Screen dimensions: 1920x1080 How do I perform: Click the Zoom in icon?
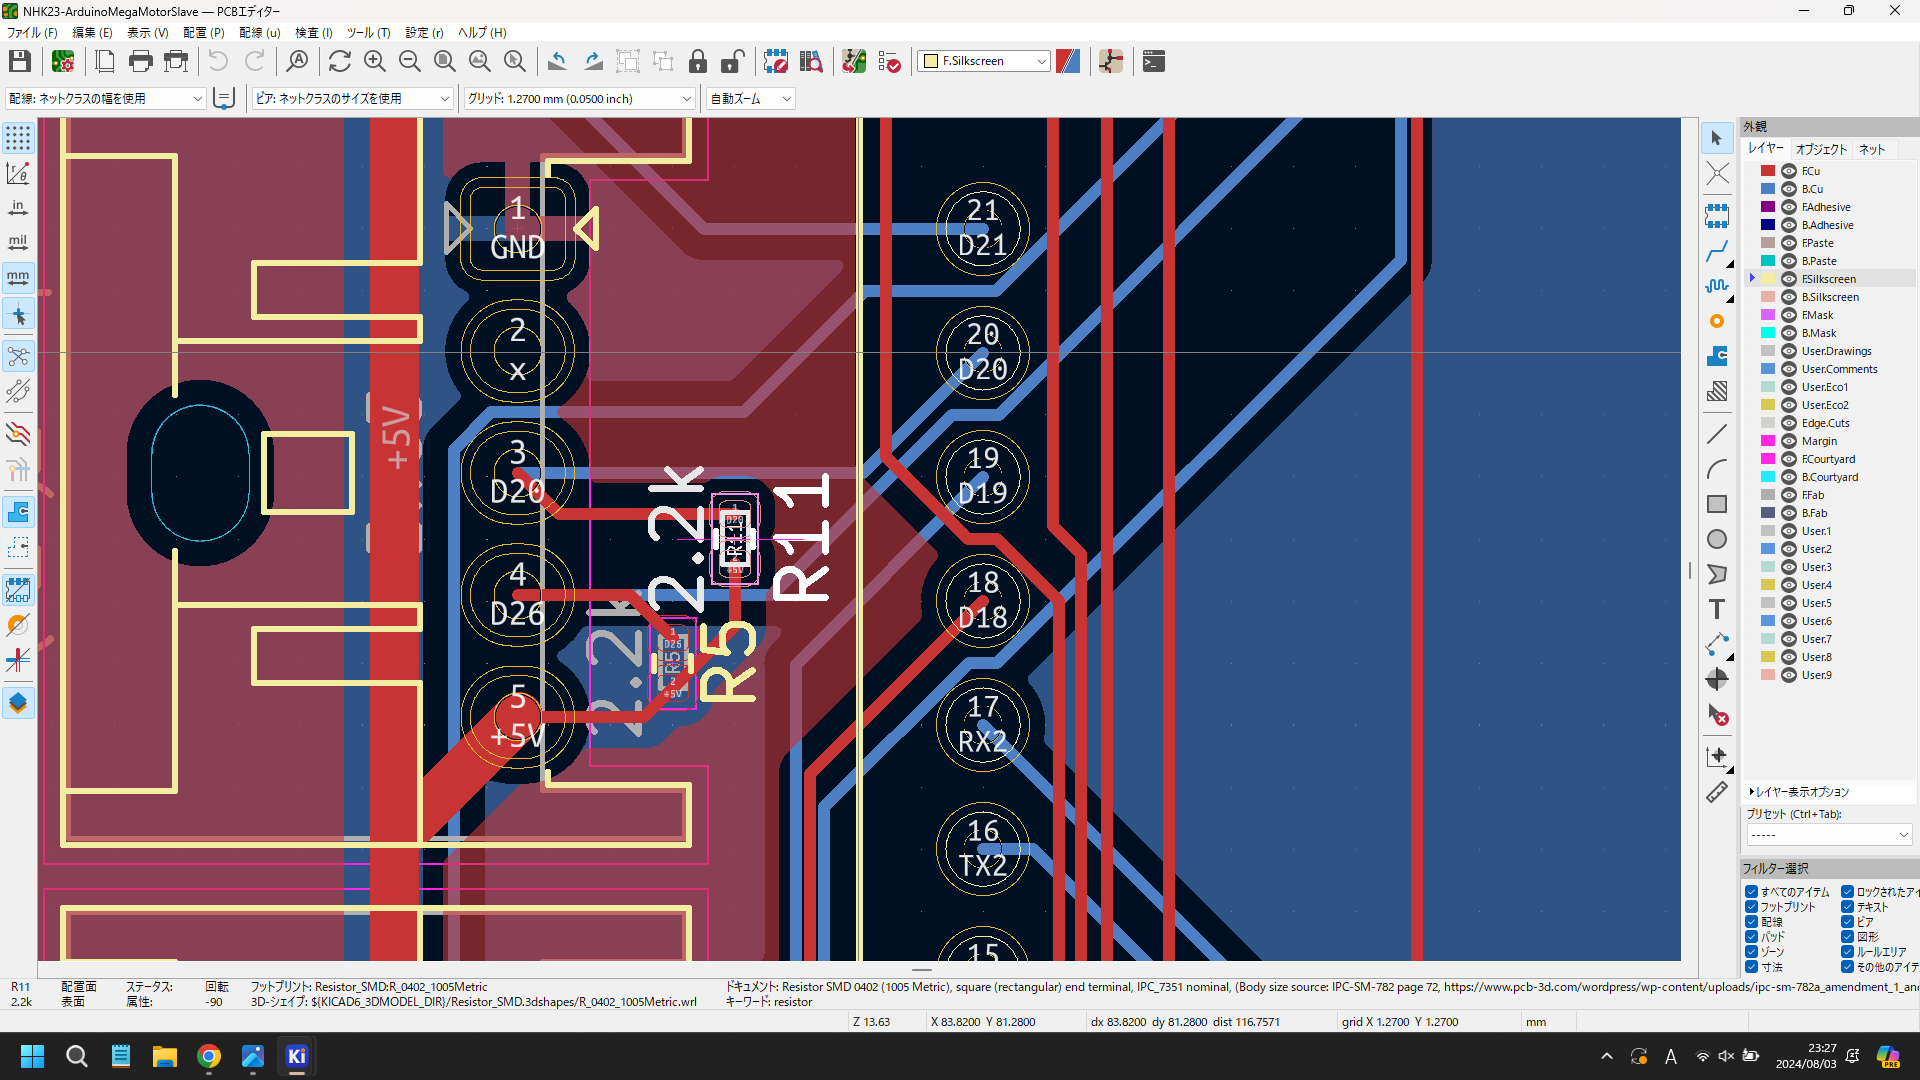click(x=375, y=62)
